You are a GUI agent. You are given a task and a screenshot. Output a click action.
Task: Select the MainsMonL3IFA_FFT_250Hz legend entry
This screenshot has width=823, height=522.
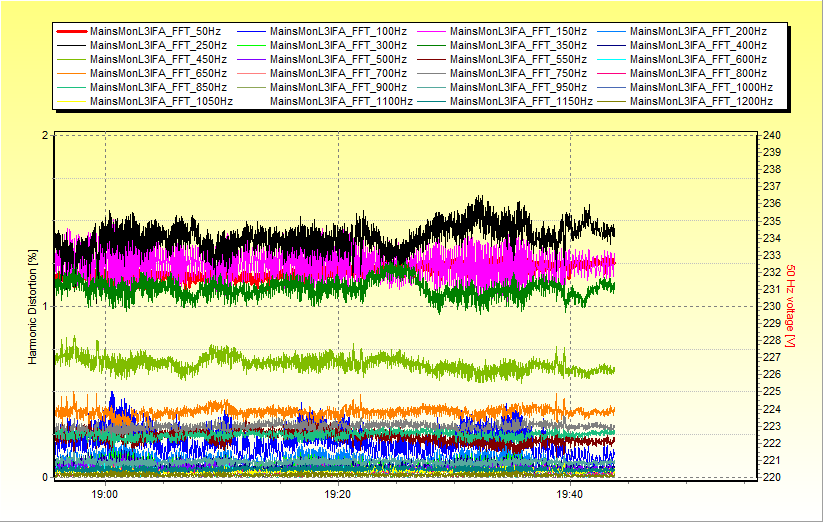click(158, 45)
